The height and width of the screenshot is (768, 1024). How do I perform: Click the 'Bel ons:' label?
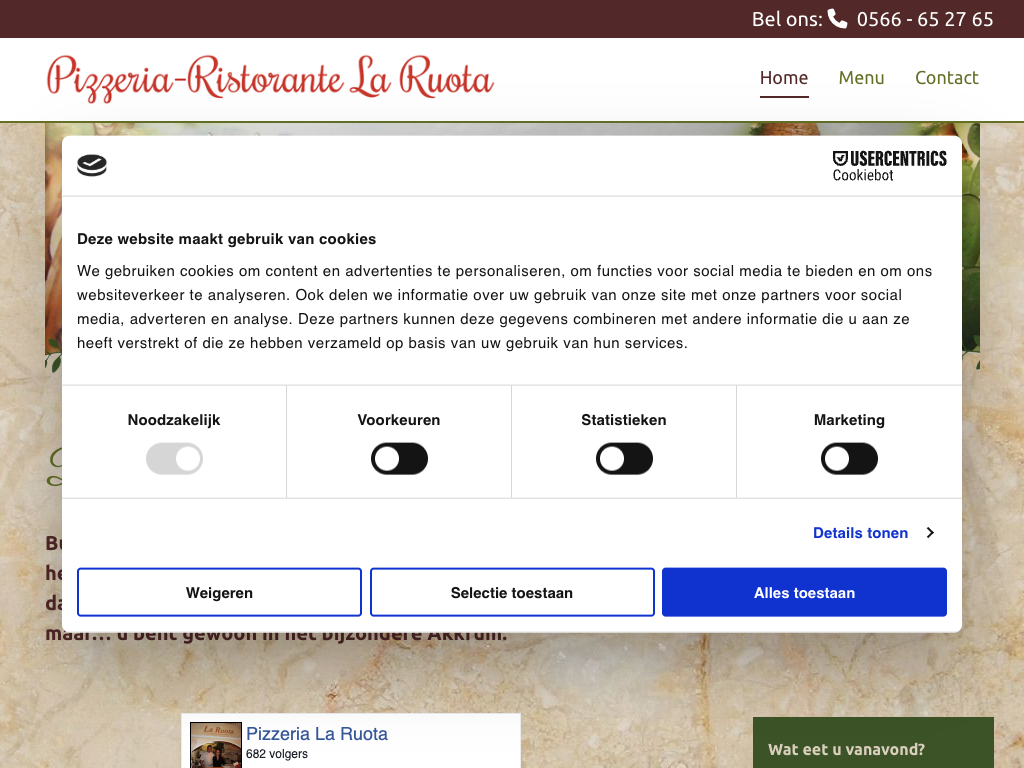pos(787,19)
